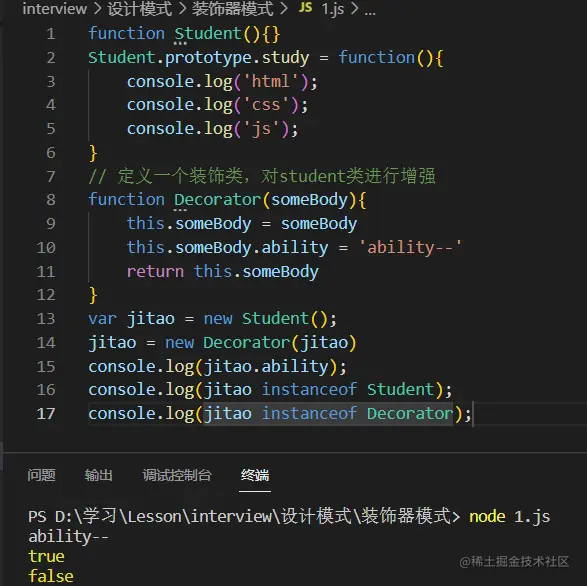Click line number 8 in gutter
Viewport: 587px width, 586px height.
51,200
